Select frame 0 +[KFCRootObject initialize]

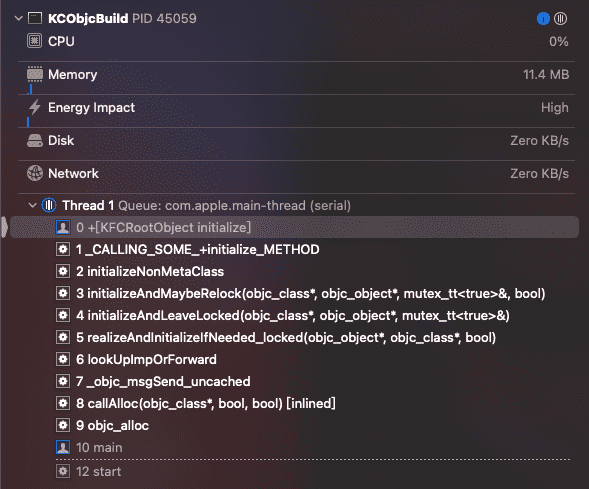coord(294,227)
